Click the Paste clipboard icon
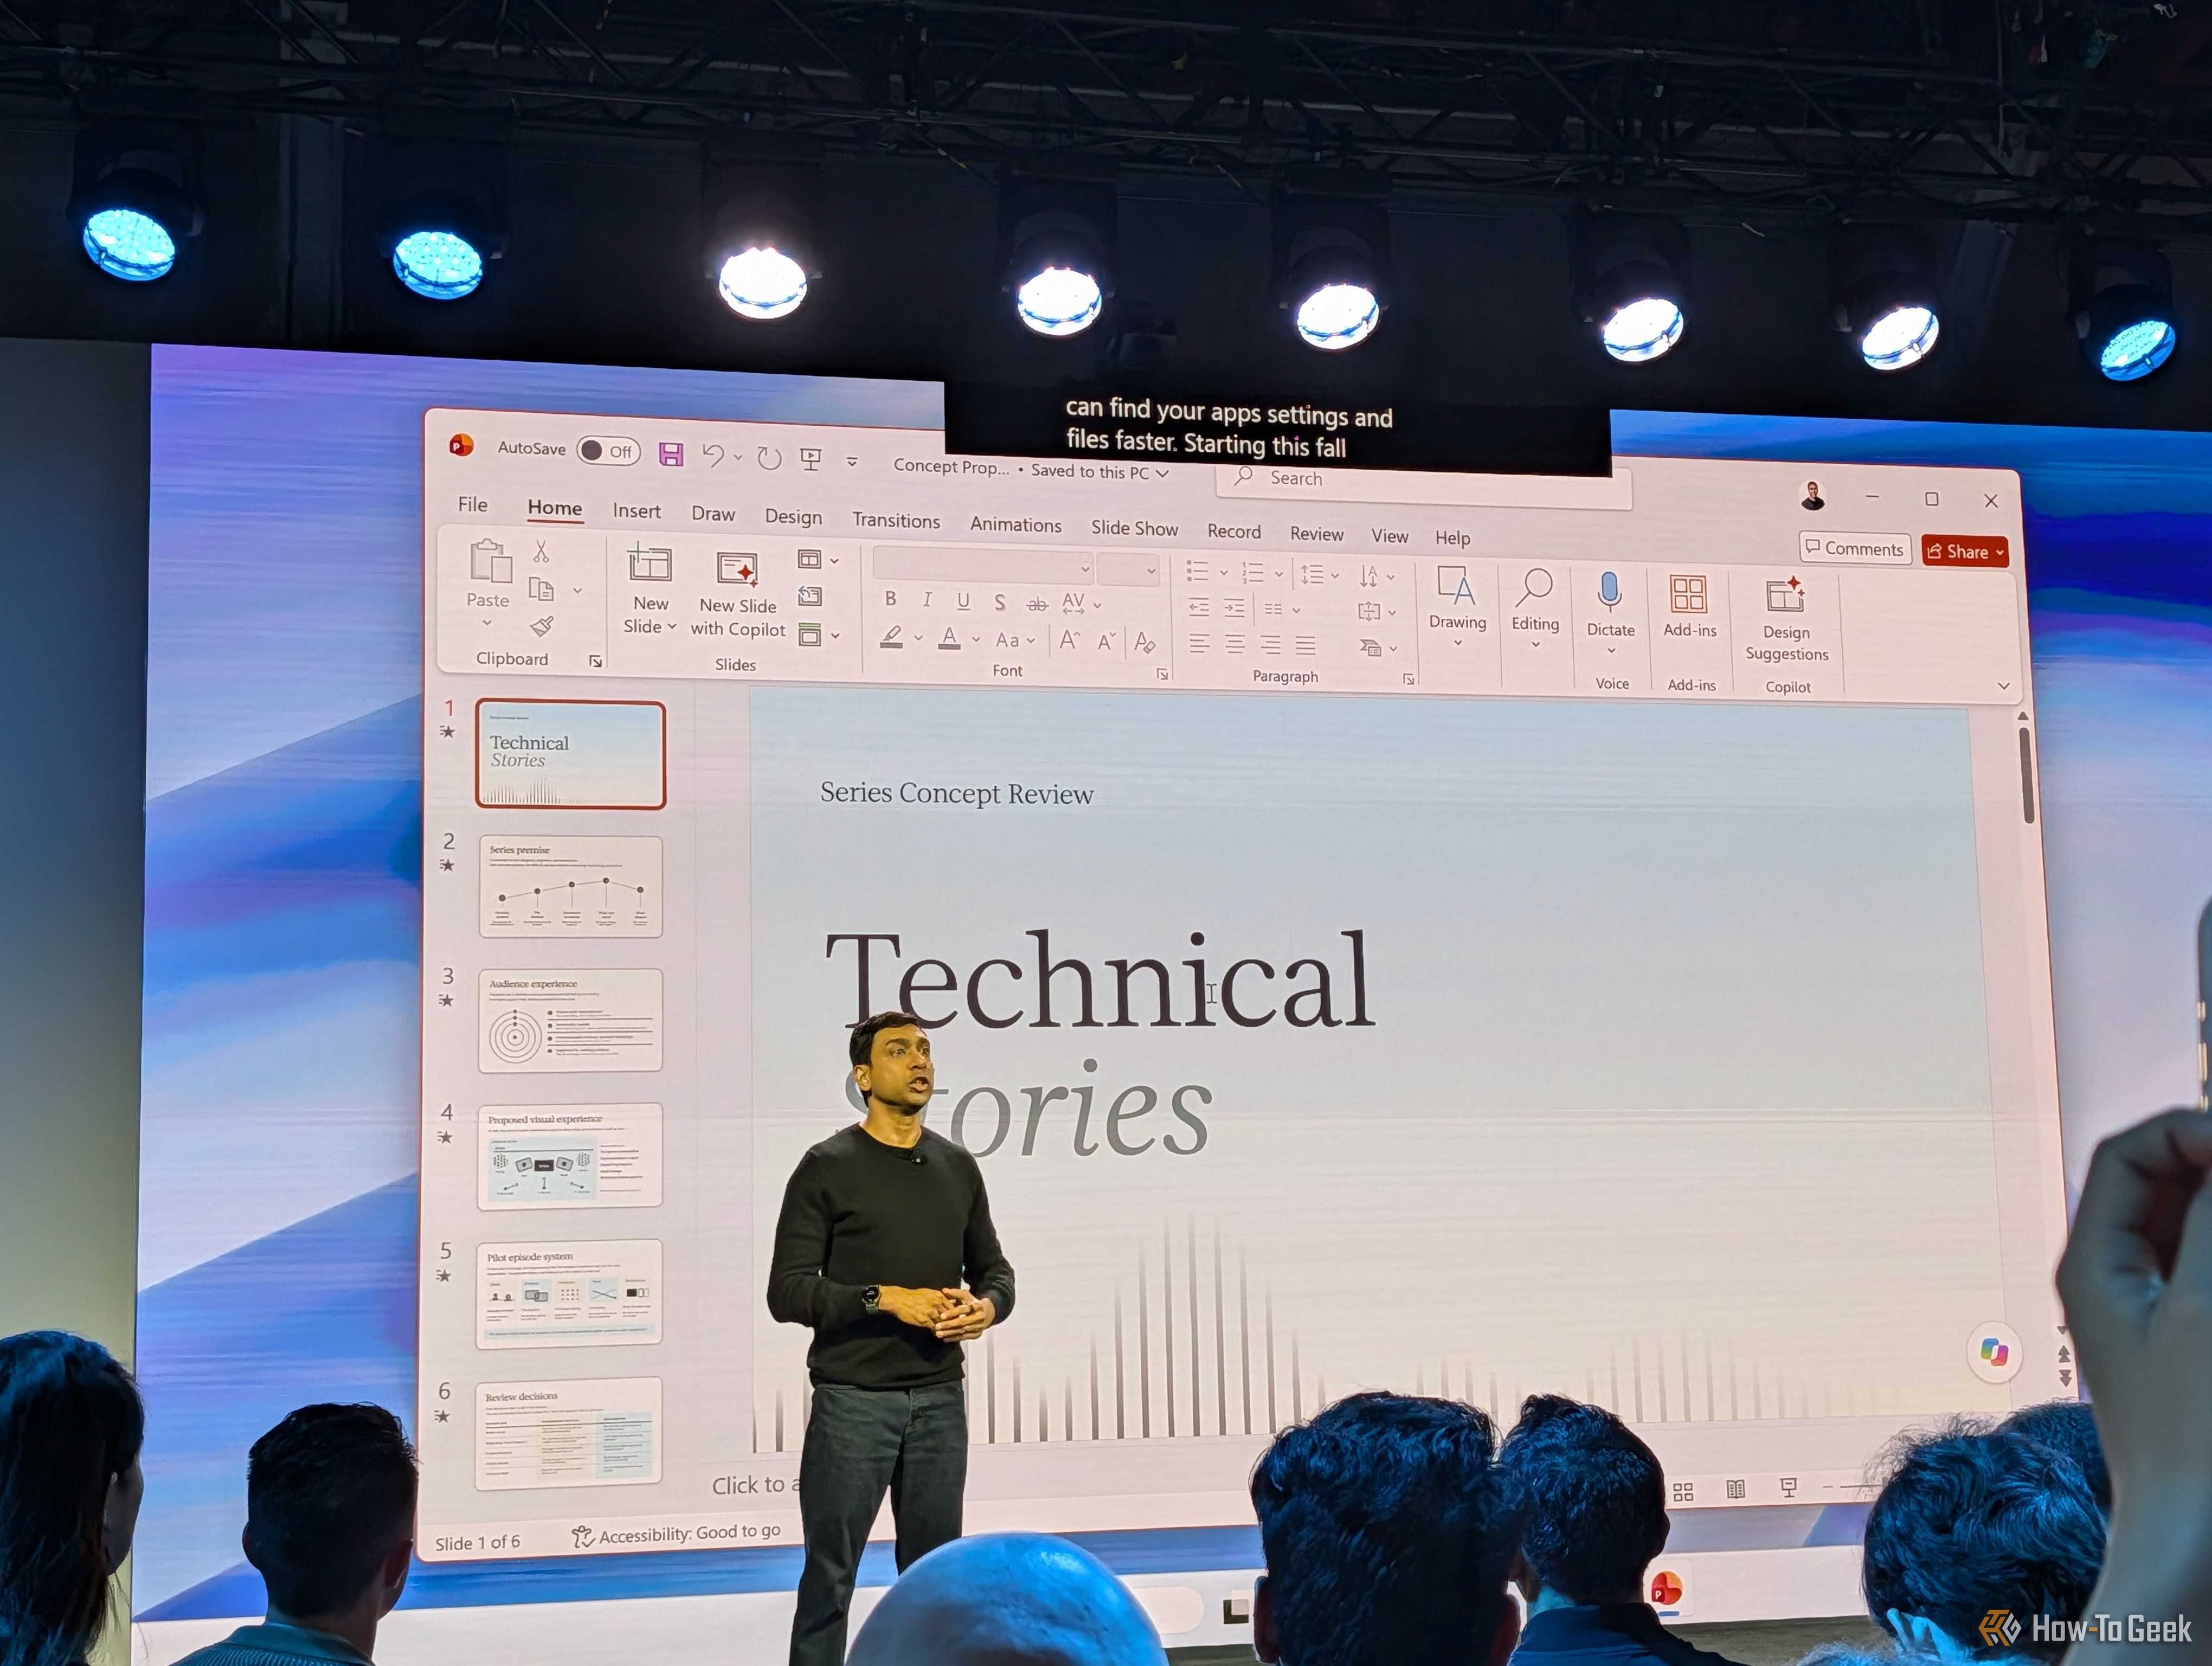2212x1666 pixels. pos(490,561)
